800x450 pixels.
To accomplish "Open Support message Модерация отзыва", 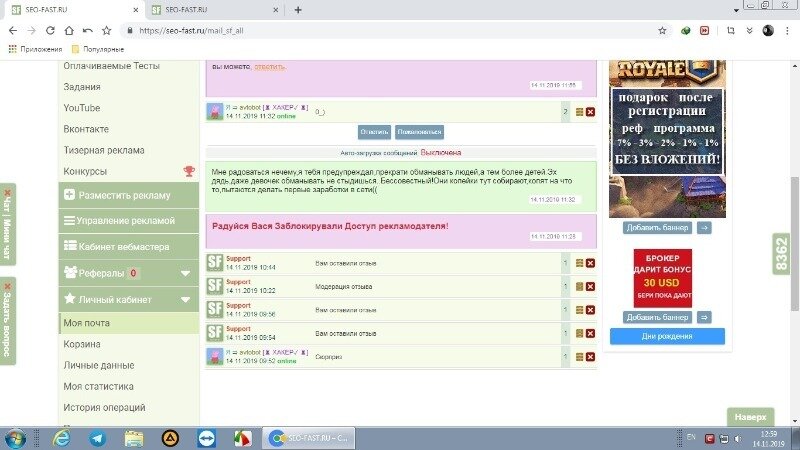I will [343, 287].
